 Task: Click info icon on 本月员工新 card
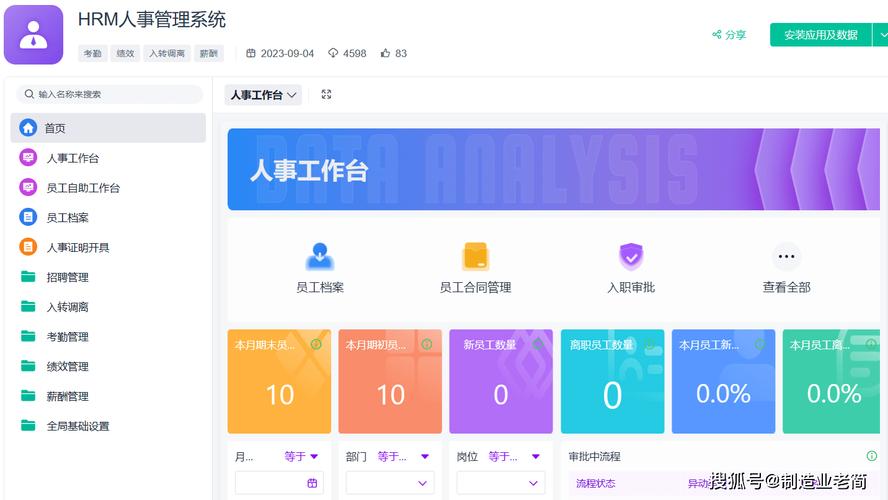click(x=760, y=344)
